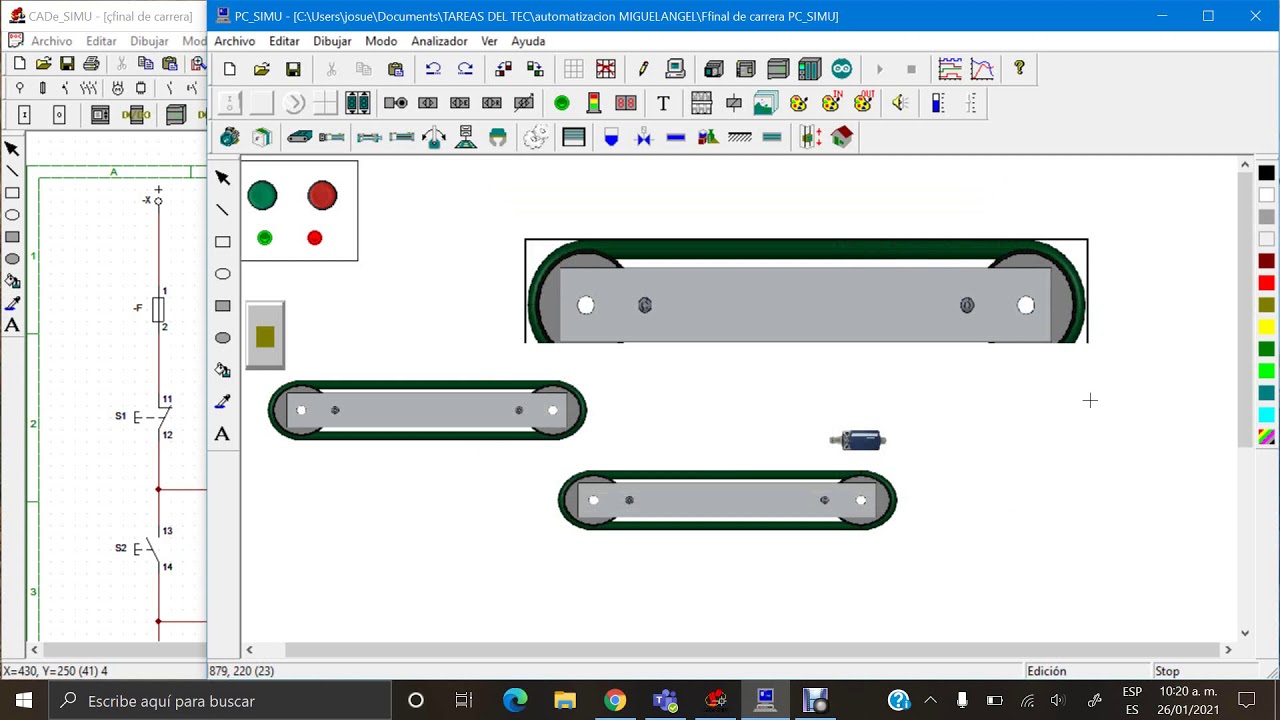
Task: Pick the yellow color swatch
Action: (x=1267, y=327)
